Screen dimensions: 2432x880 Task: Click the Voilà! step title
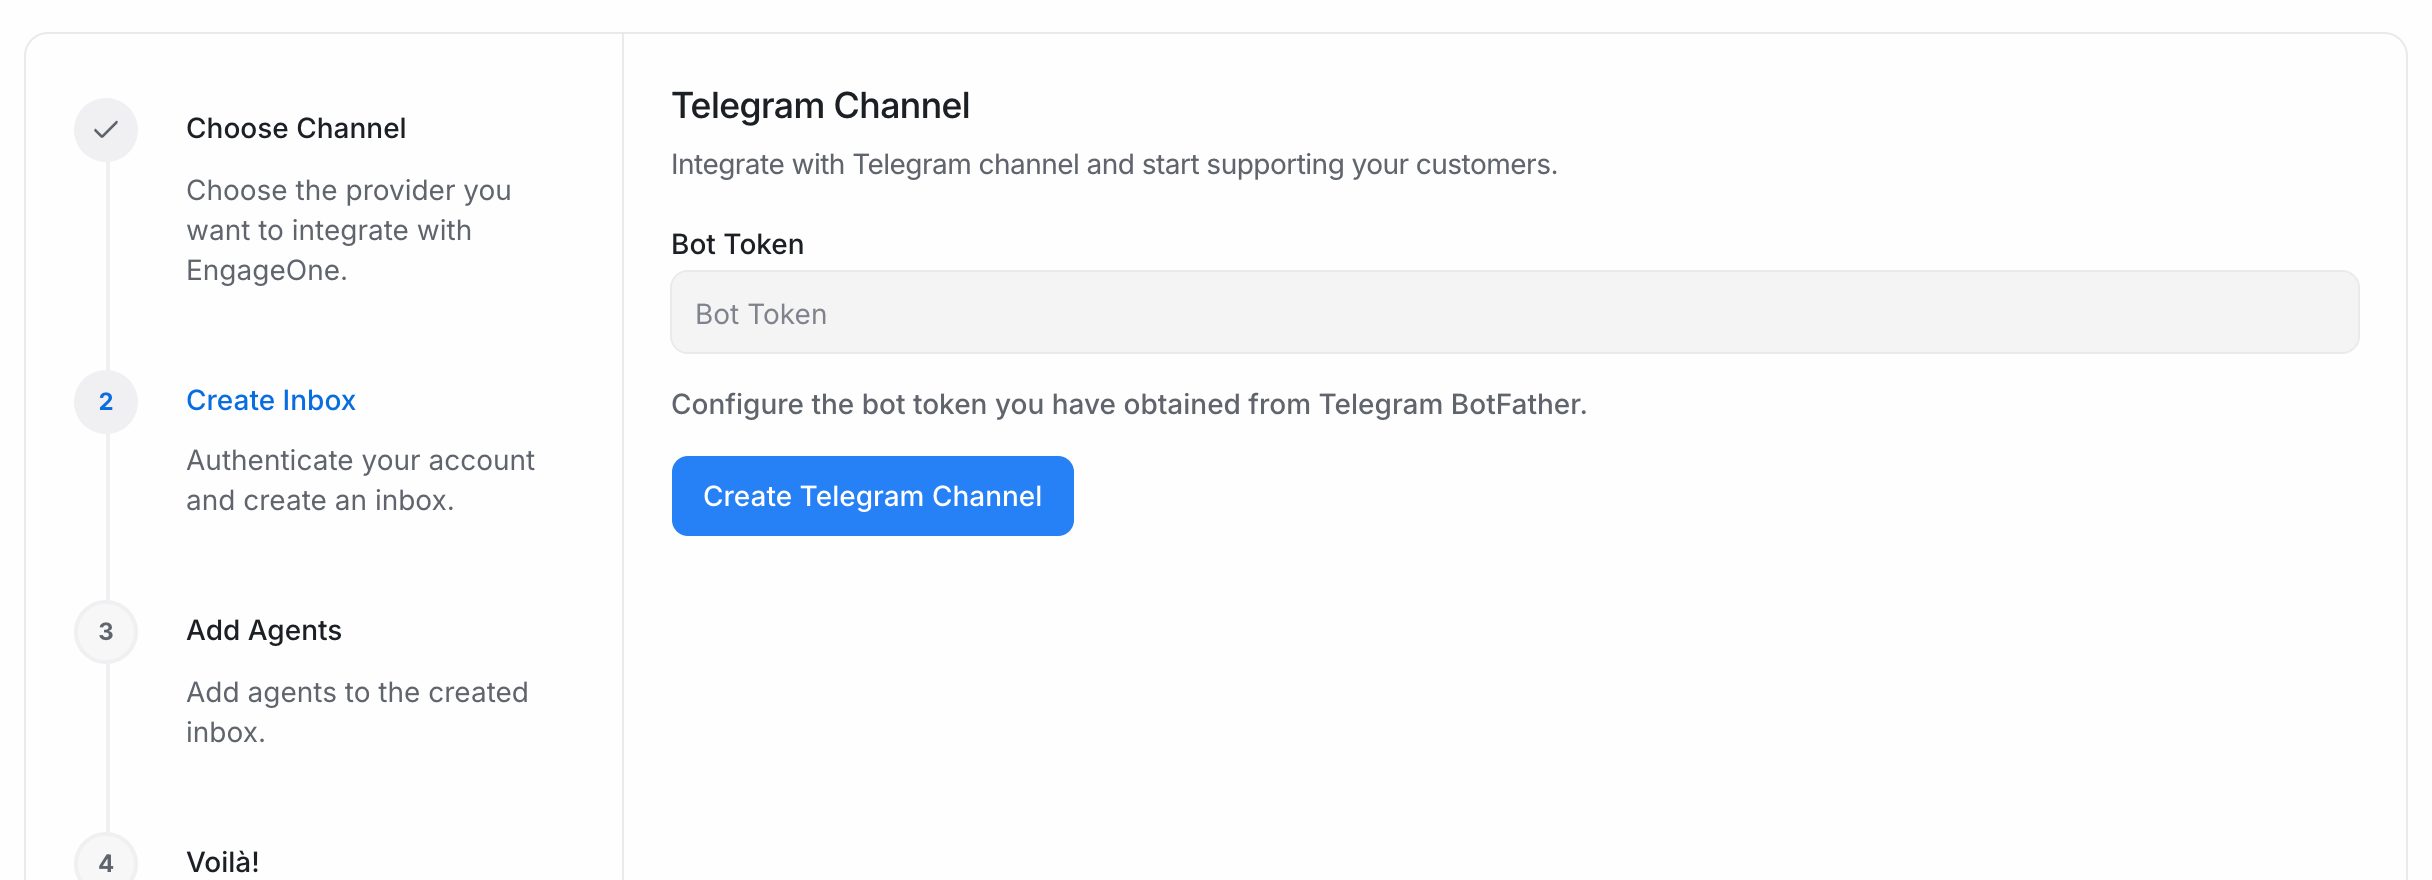[x=223, y=862]
